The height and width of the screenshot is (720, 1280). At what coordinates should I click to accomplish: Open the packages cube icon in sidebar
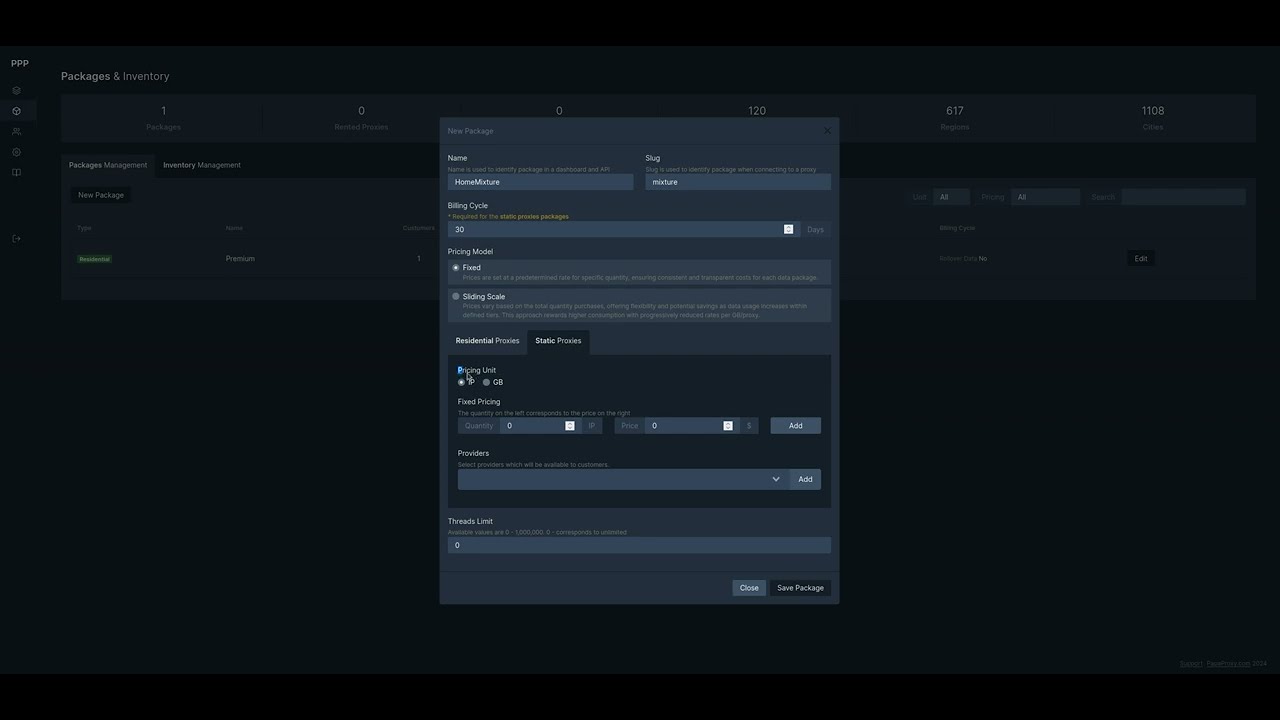tap(16, 111)
